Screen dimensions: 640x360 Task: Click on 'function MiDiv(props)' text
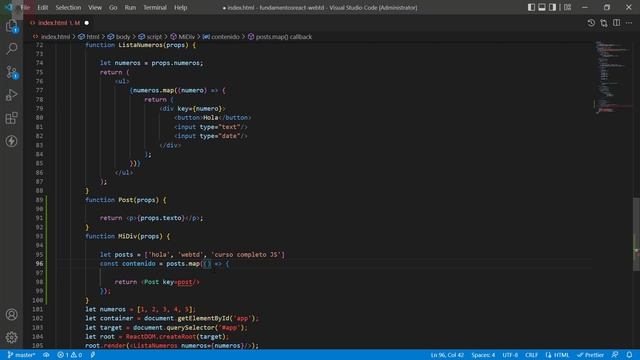[123, 236]
